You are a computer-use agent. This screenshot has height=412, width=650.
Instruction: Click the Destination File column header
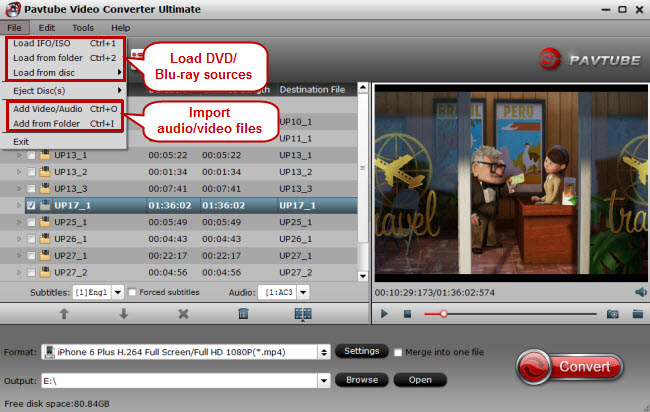click(312, 90)
